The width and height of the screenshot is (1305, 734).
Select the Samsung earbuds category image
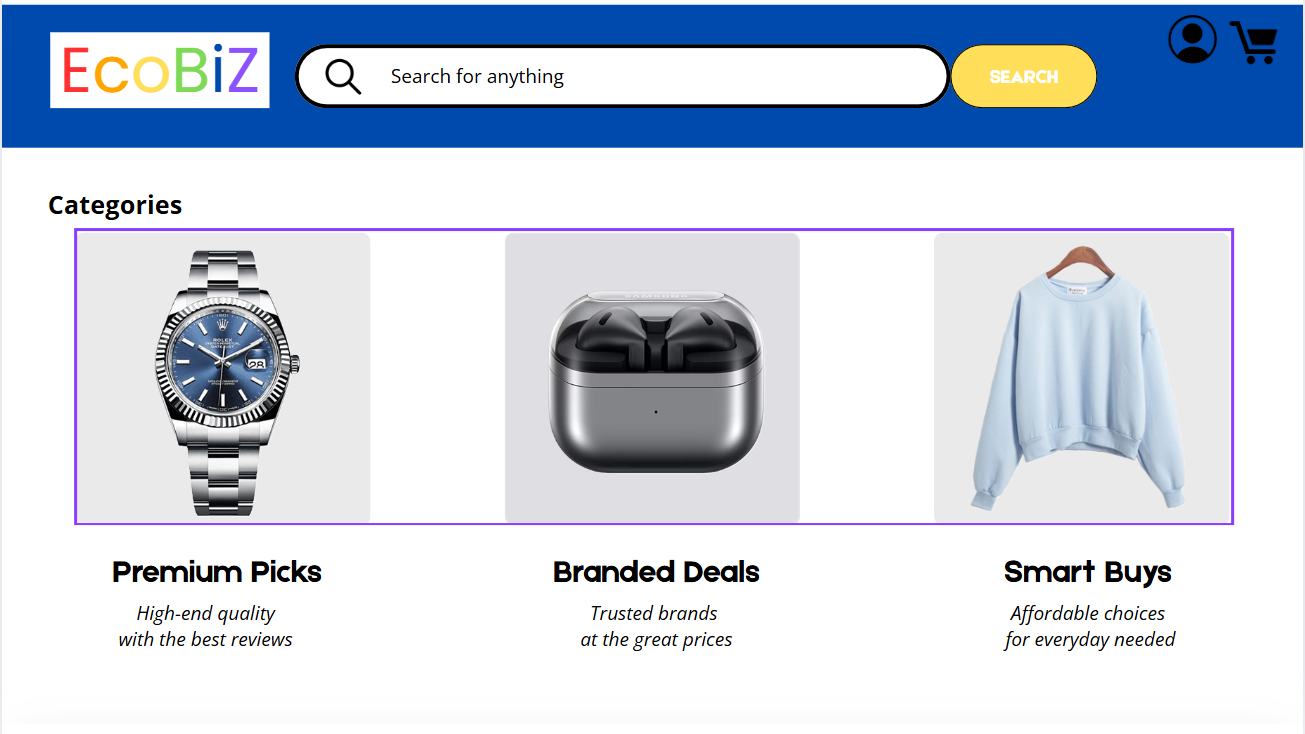coord(653,378)
